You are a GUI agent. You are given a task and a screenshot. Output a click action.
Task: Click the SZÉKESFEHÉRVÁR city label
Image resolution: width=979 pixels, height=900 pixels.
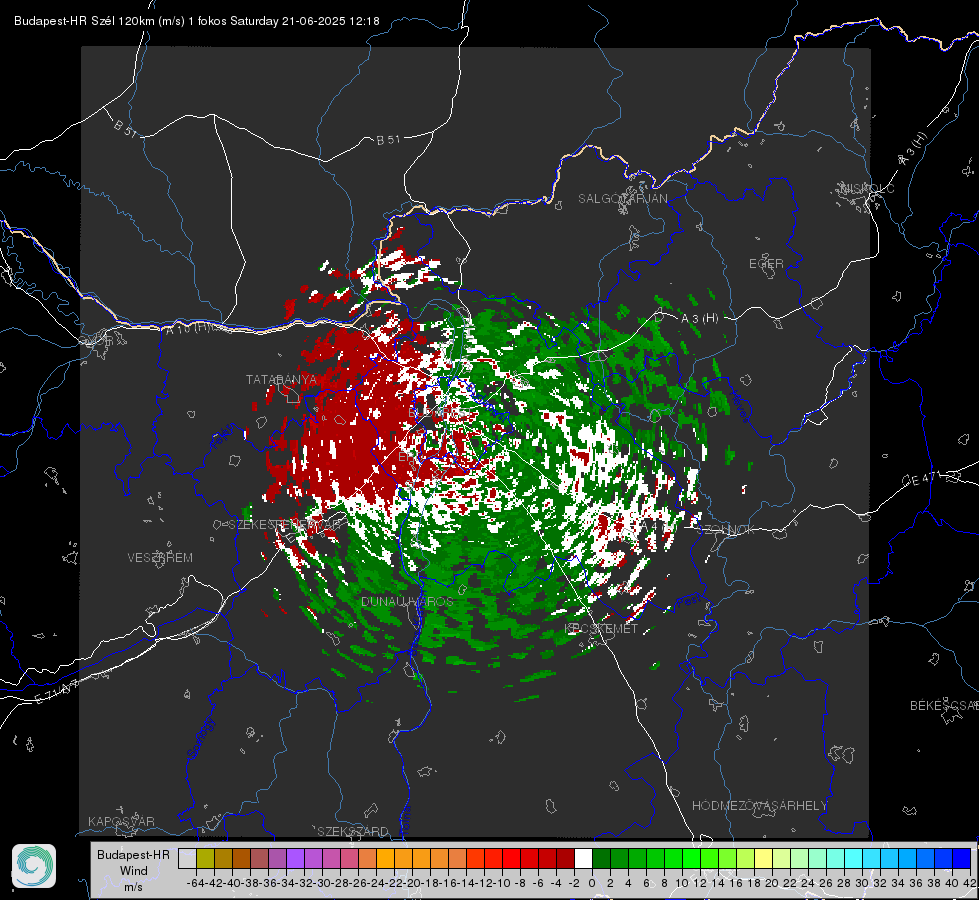[x=285, y=525]
